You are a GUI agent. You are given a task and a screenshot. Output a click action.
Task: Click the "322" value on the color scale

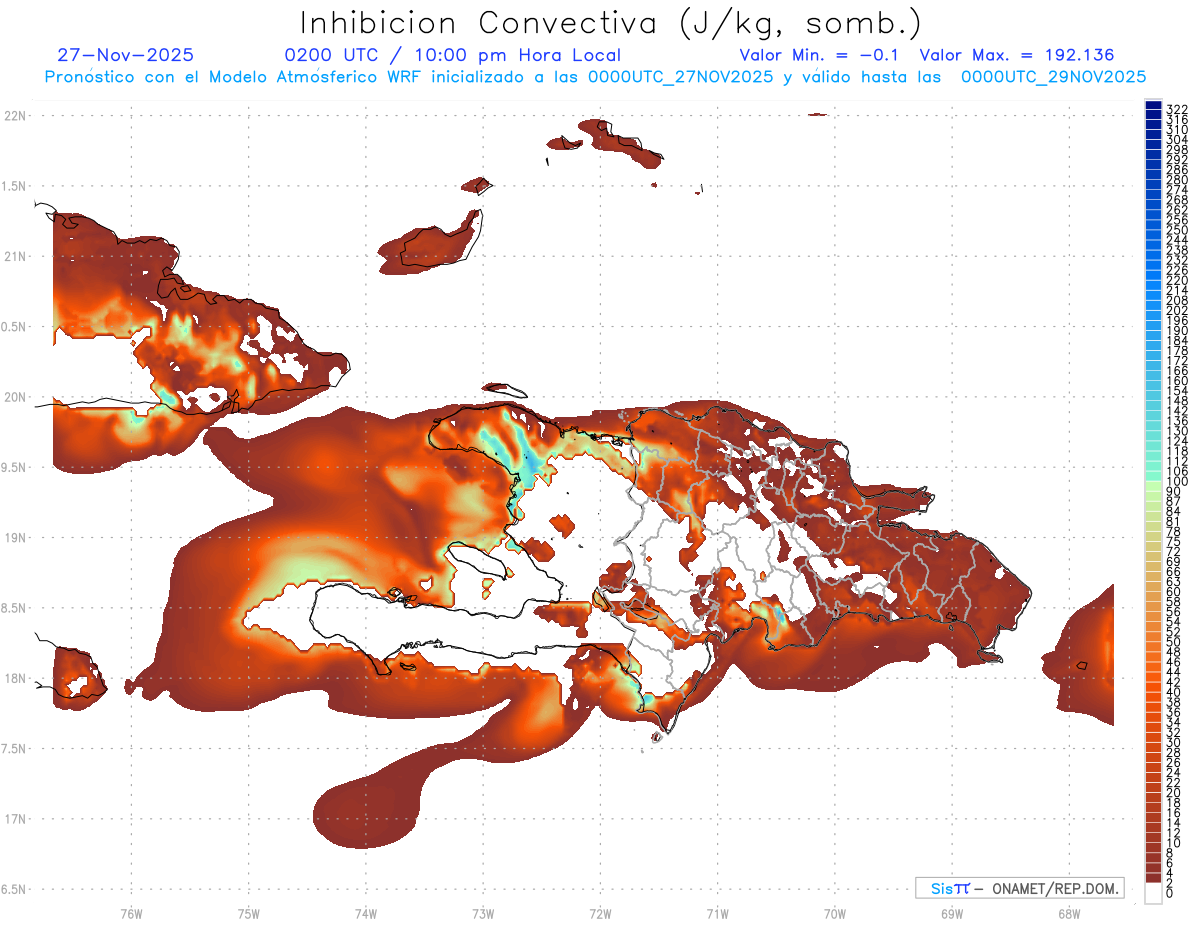pyautogui.click(x=1176, y=108)
